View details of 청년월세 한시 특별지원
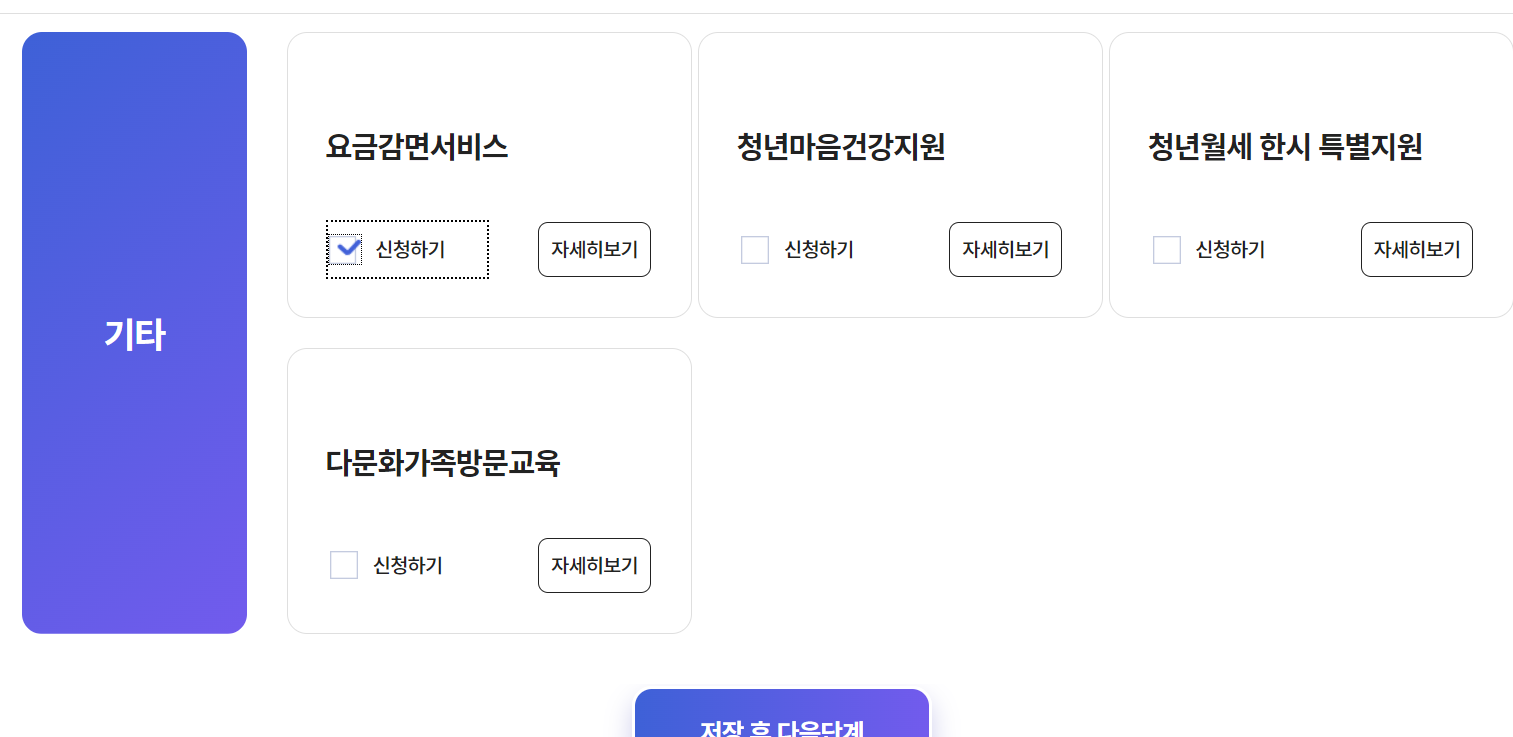Viewport: 1513px width, 737px height. click(x=1416, y=249)
